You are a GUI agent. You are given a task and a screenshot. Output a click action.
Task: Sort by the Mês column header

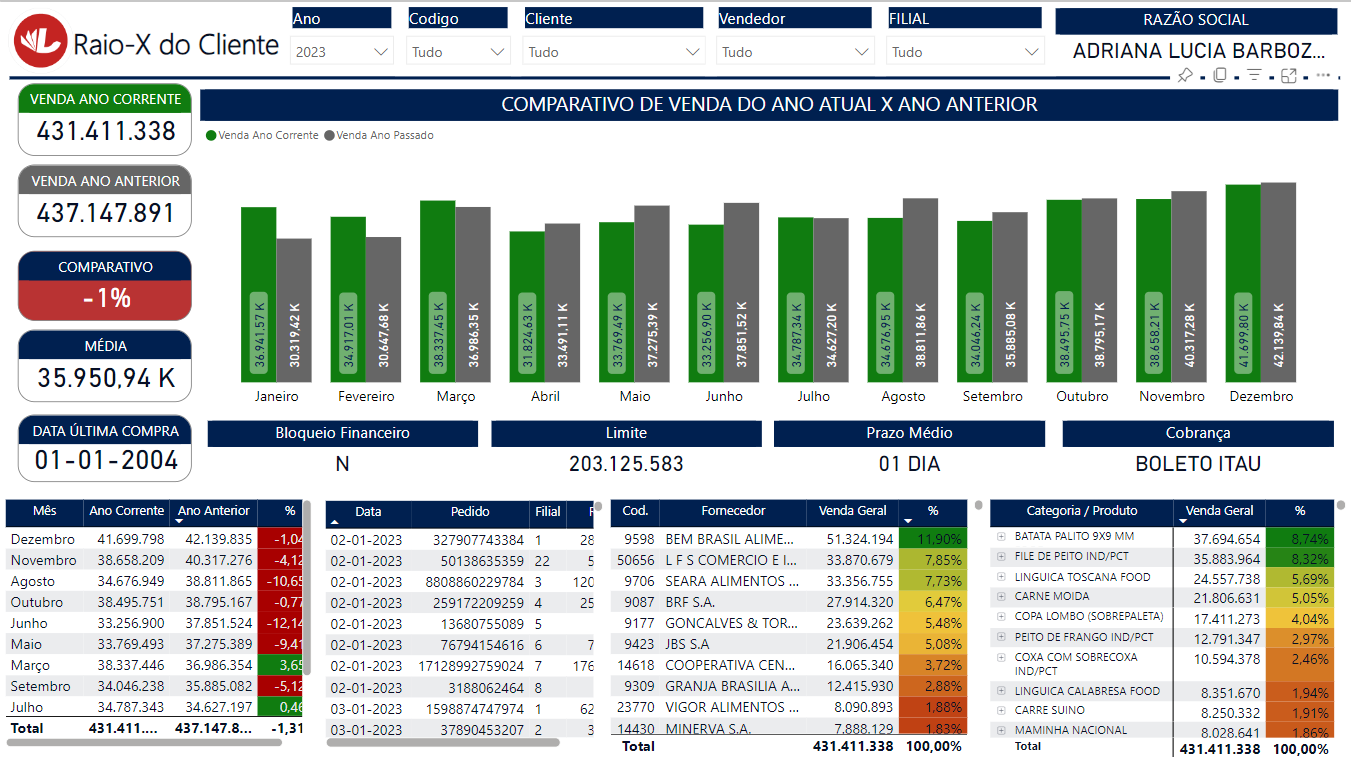[x=45, y=511]
